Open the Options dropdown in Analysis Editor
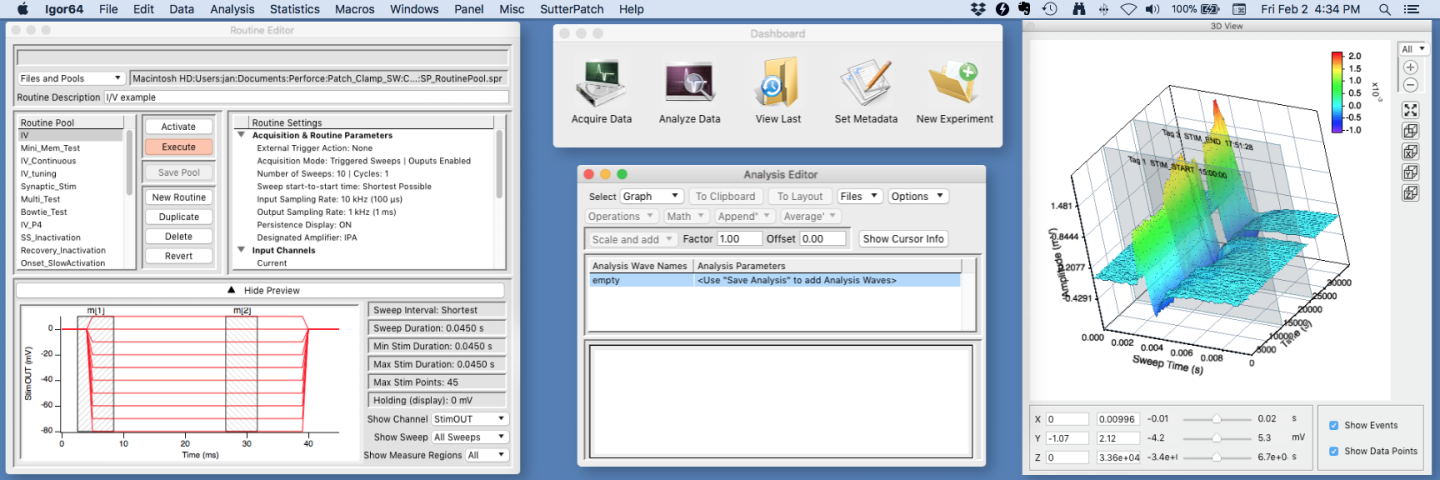This screenshot has width=1440, height=480. (918, 196)
